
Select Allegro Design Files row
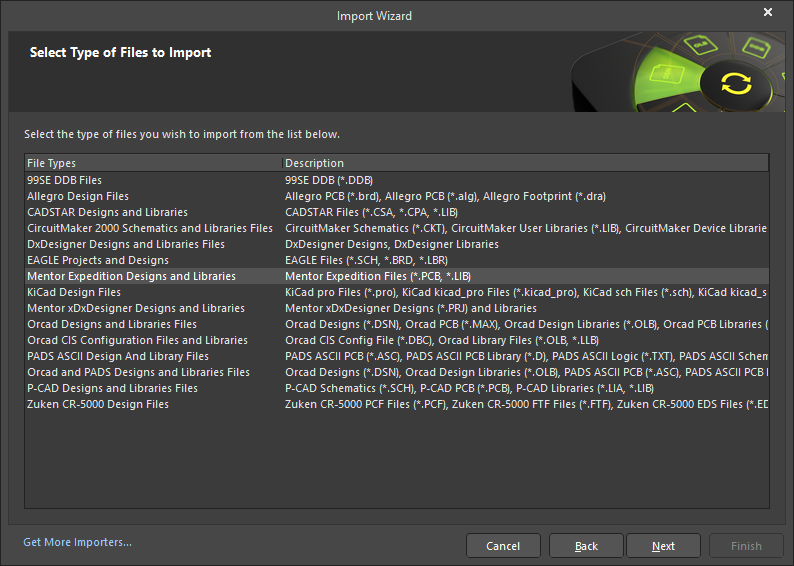pyautogui.click(x=78, y=196)
